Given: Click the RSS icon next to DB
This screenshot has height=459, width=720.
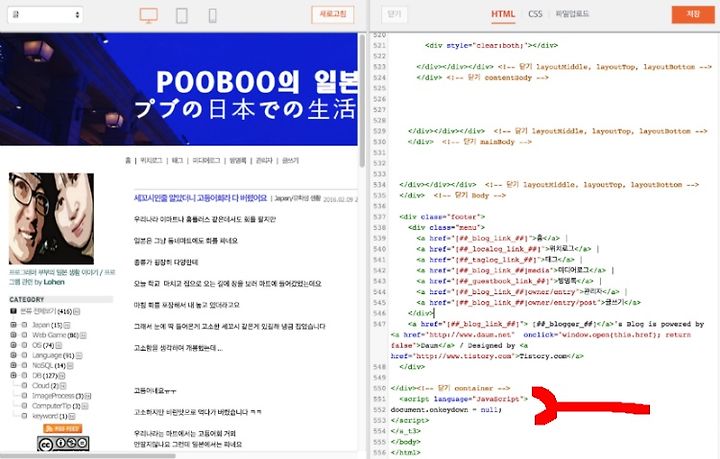Looking at the screenshot, I should coord(62,376).
